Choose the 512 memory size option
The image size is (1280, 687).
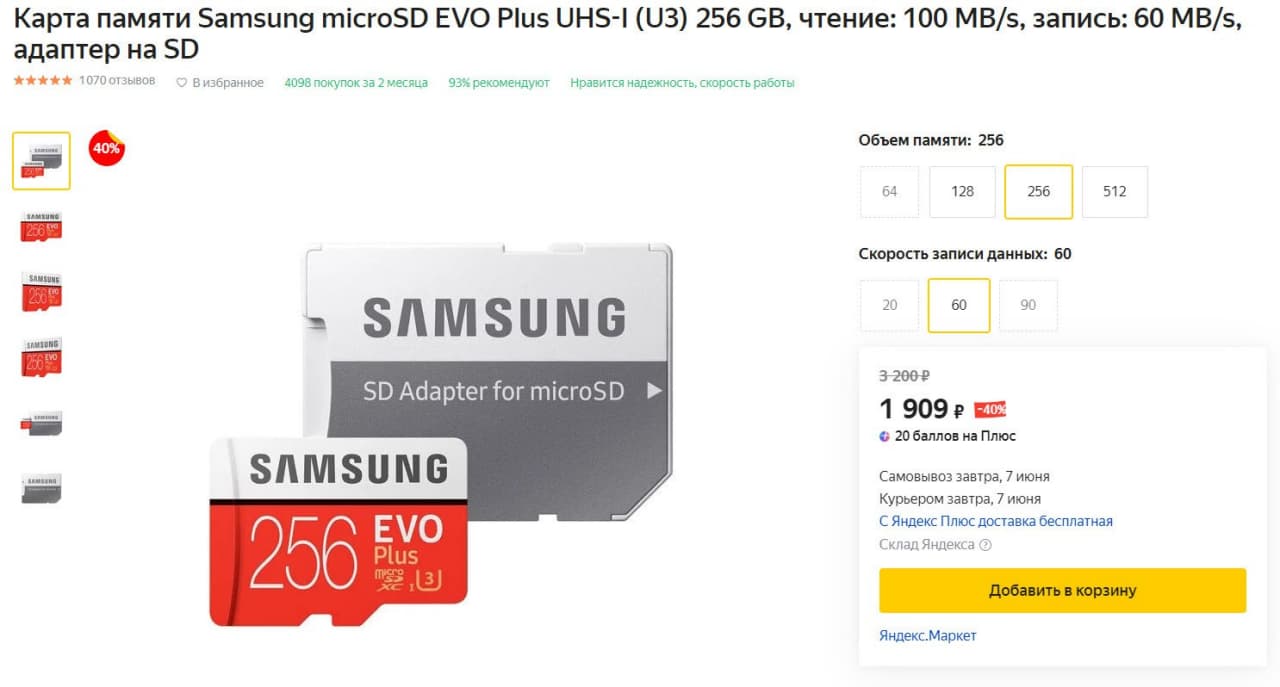point(1114,191)
